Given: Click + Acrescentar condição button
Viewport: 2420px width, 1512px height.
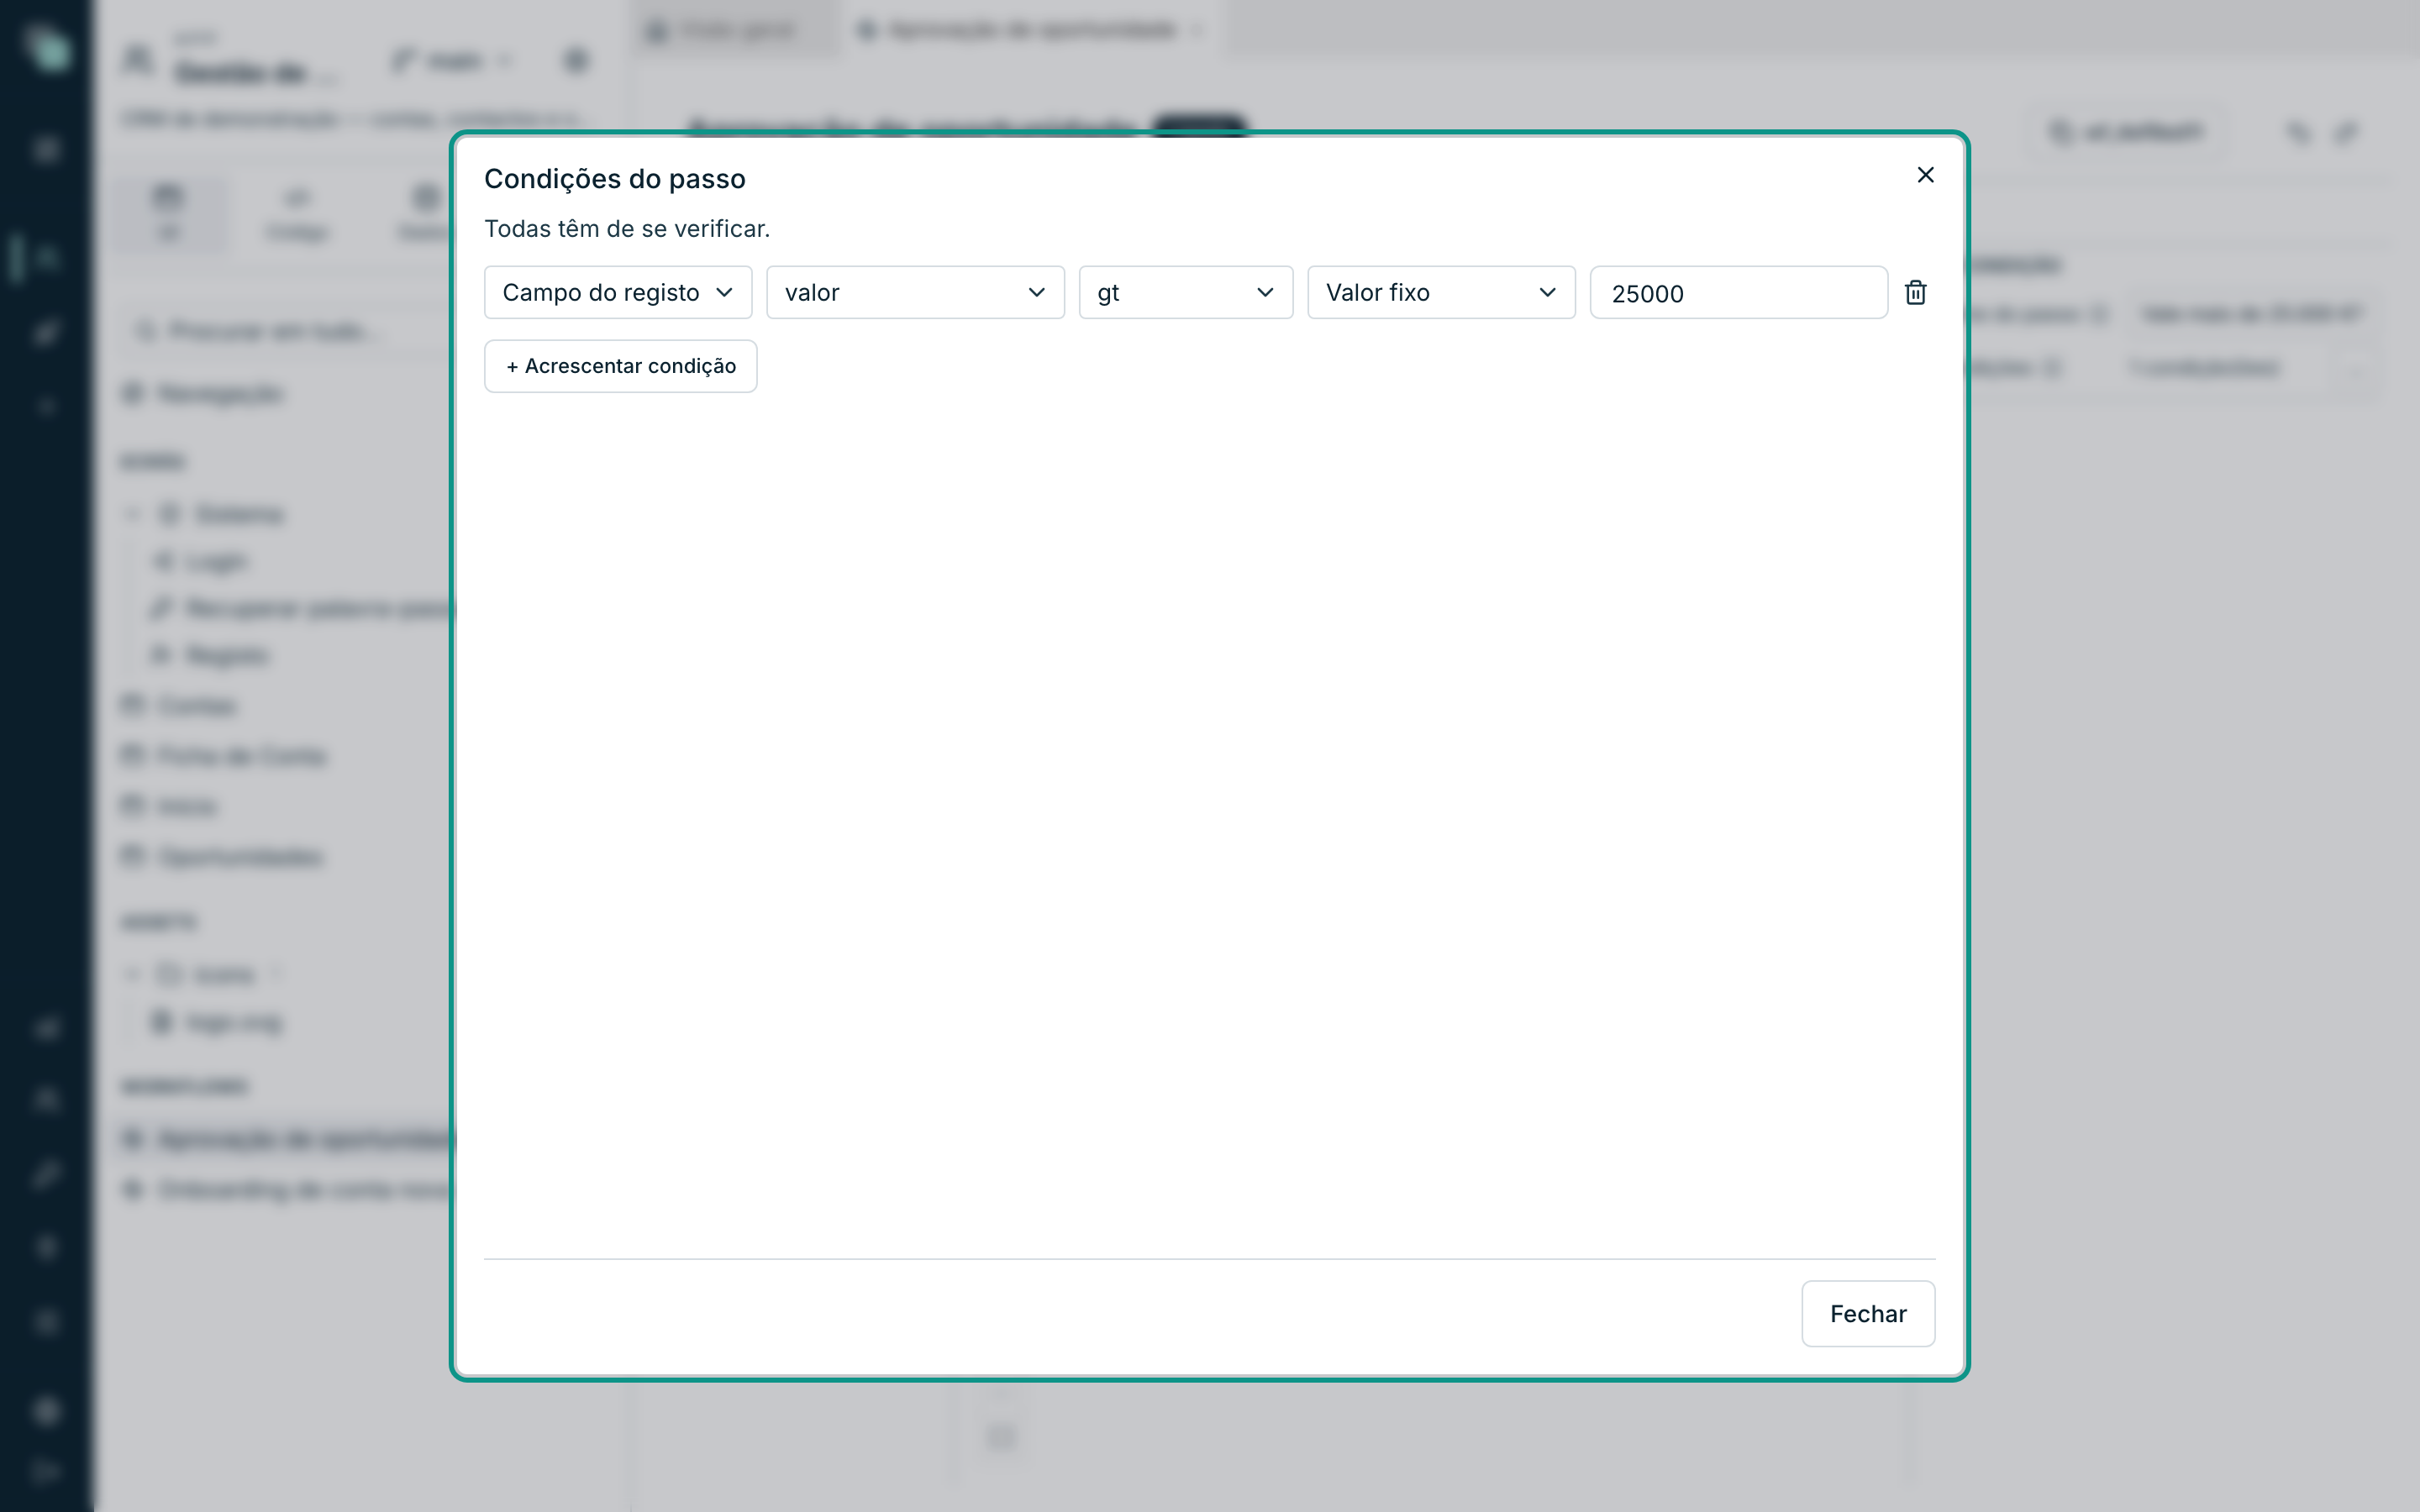Looking at the screenshot, I should click(x=620, y=366).
